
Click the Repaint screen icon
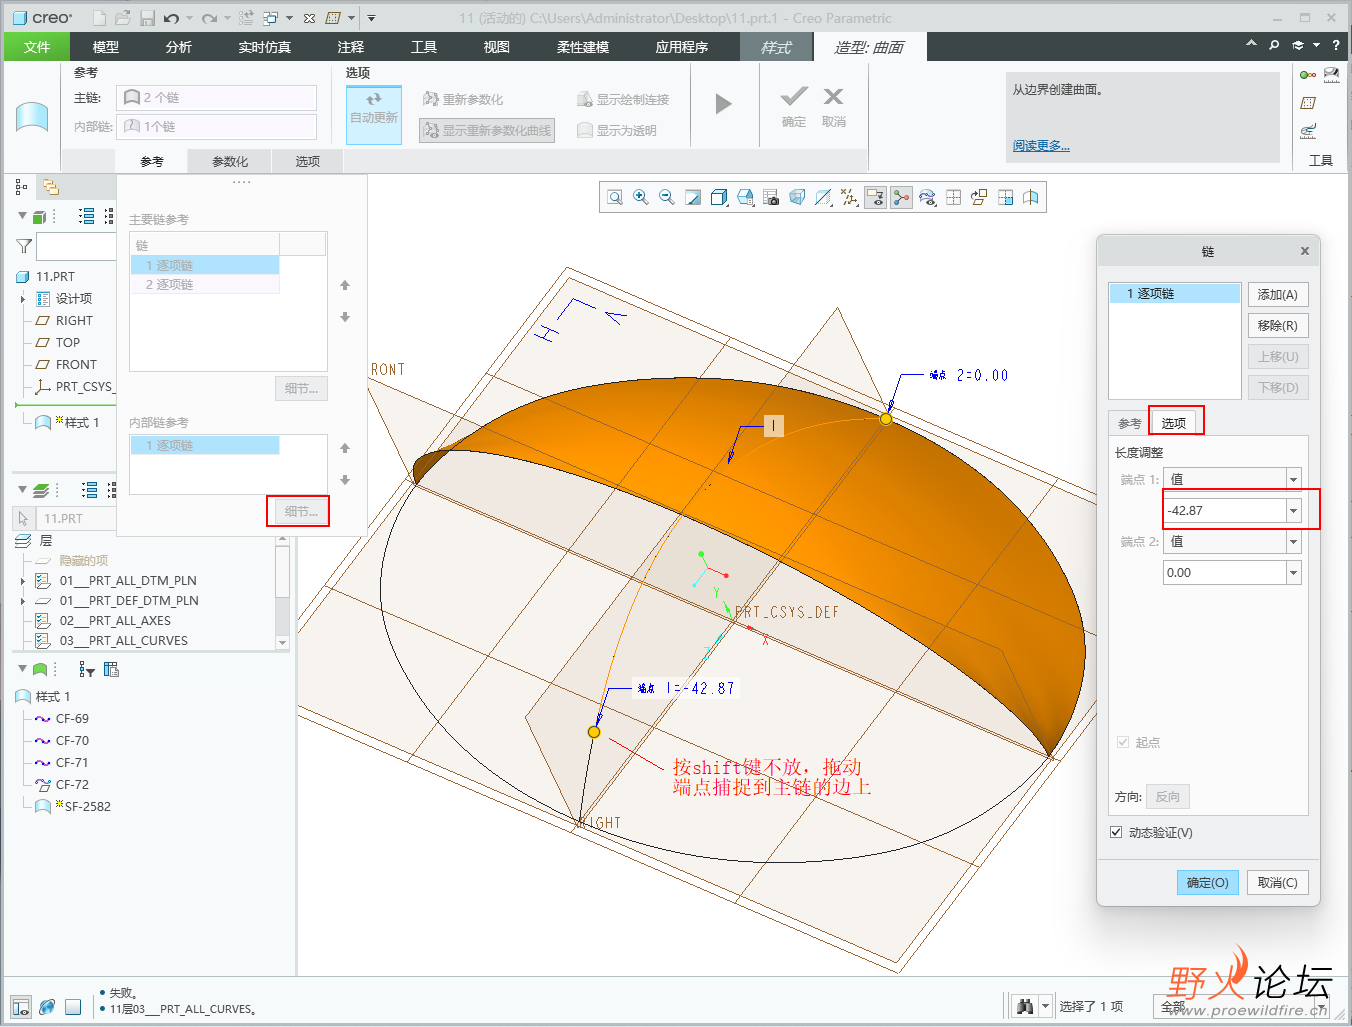[x=693, y=198]
